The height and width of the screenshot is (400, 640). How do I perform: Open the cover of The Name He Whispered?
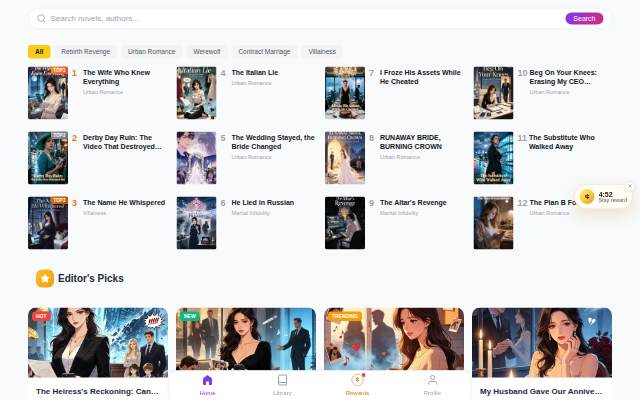[x=48, y=223]
